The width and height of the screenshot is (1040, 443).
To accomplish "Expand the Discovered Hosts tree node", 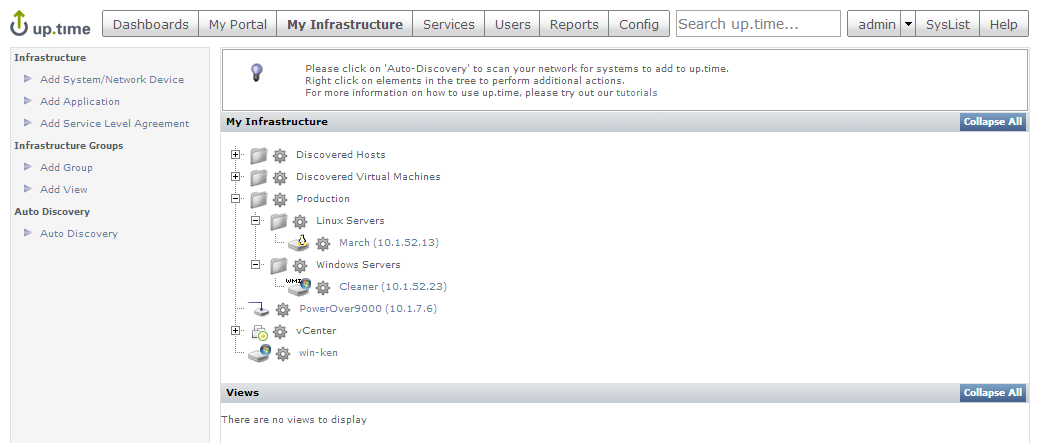I will click(236, 155).
